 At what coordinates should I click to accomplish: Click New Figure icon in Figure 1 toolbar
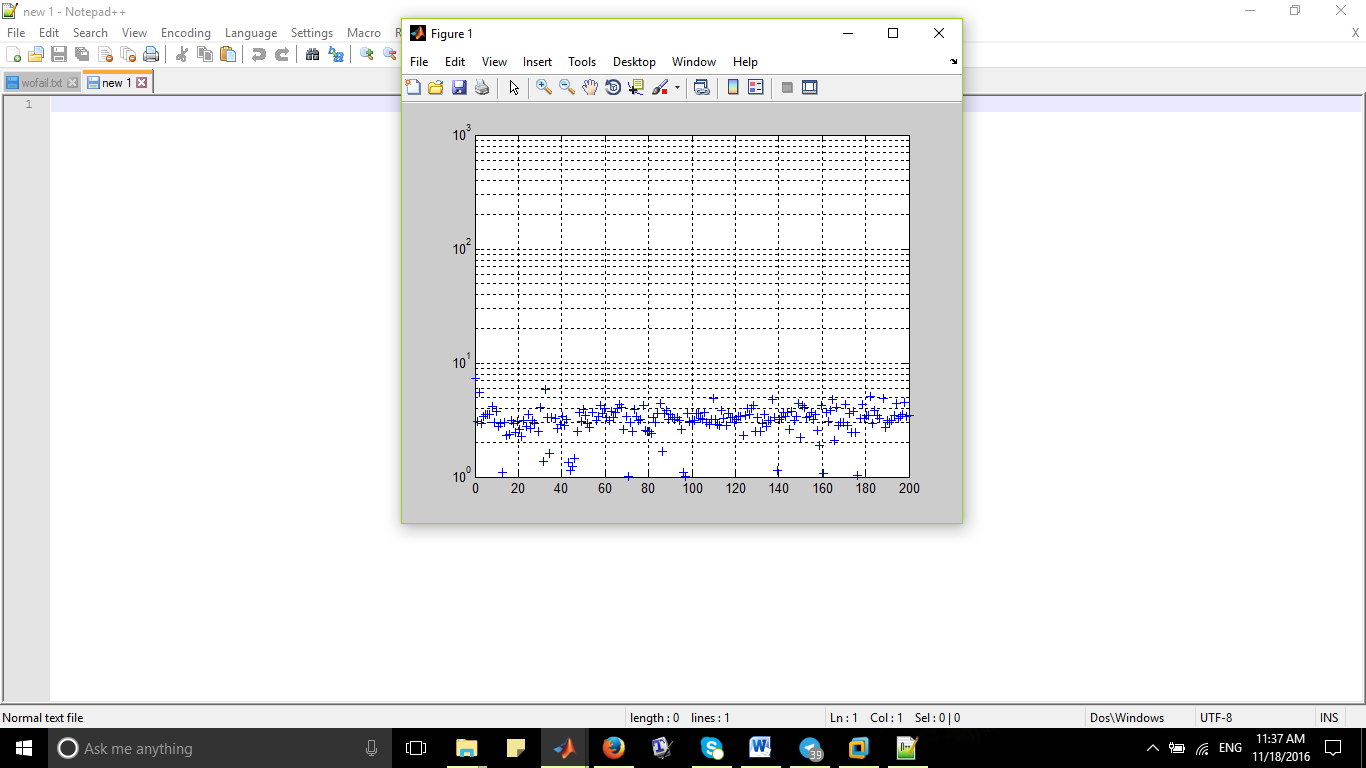(413, 88)
